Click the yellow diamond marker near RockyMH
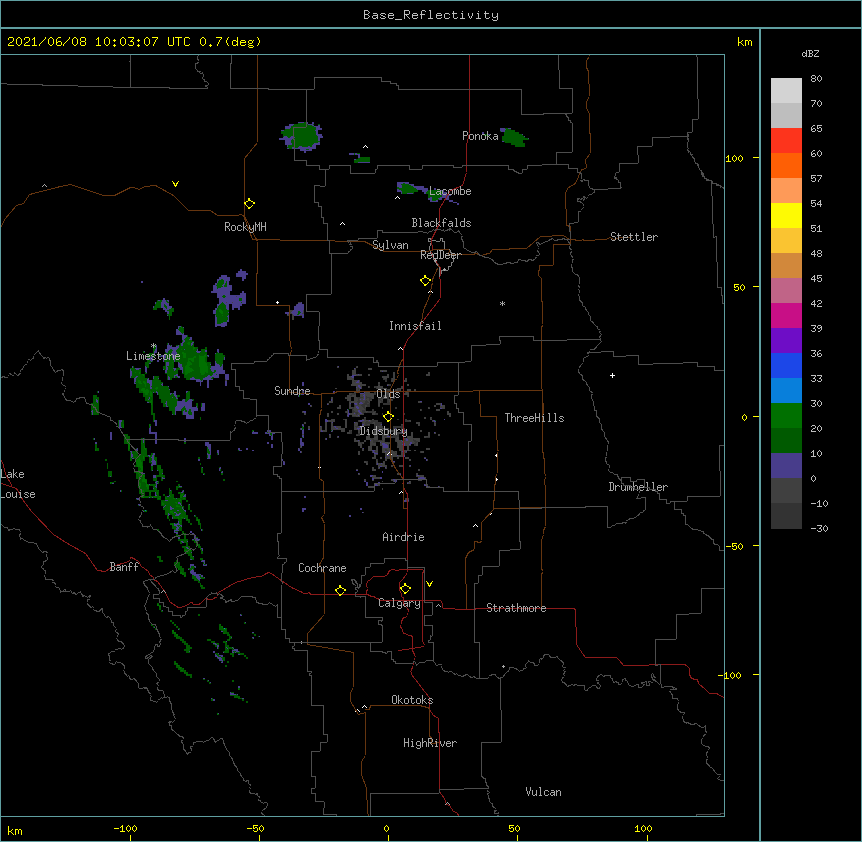The width and height of the screenshot is (862, 842). coord(249,204)
